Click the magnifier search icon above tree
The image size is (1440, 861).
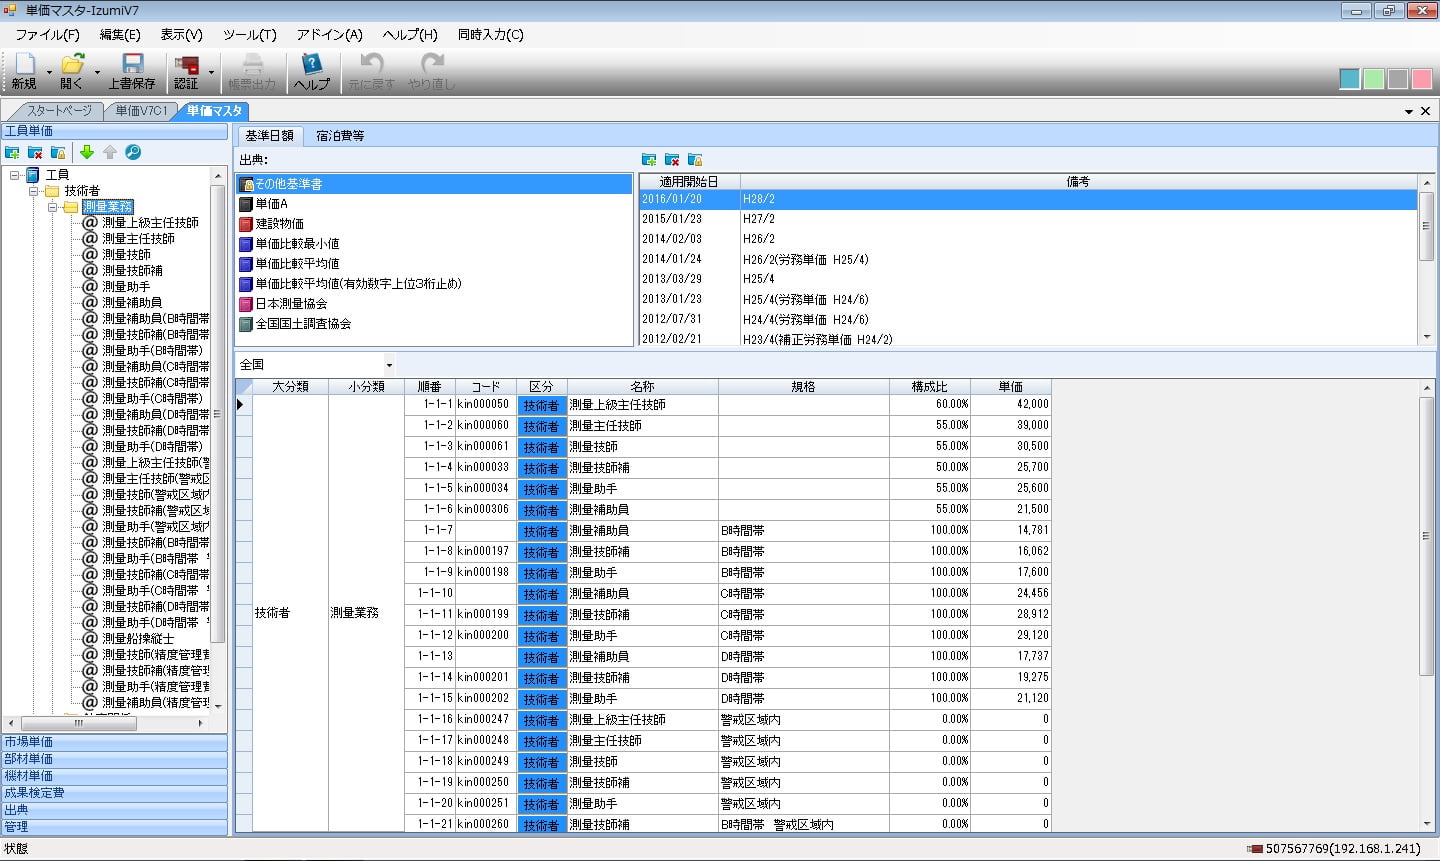pos(133,152)
